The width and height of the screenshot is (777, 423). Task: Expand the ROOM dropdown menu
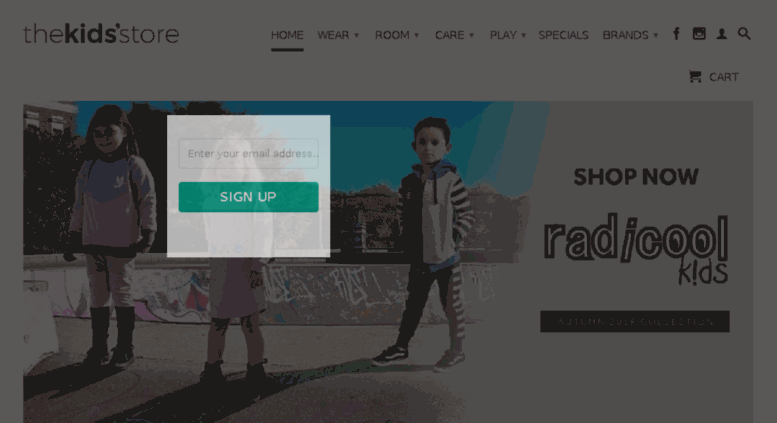coord(397,35)
